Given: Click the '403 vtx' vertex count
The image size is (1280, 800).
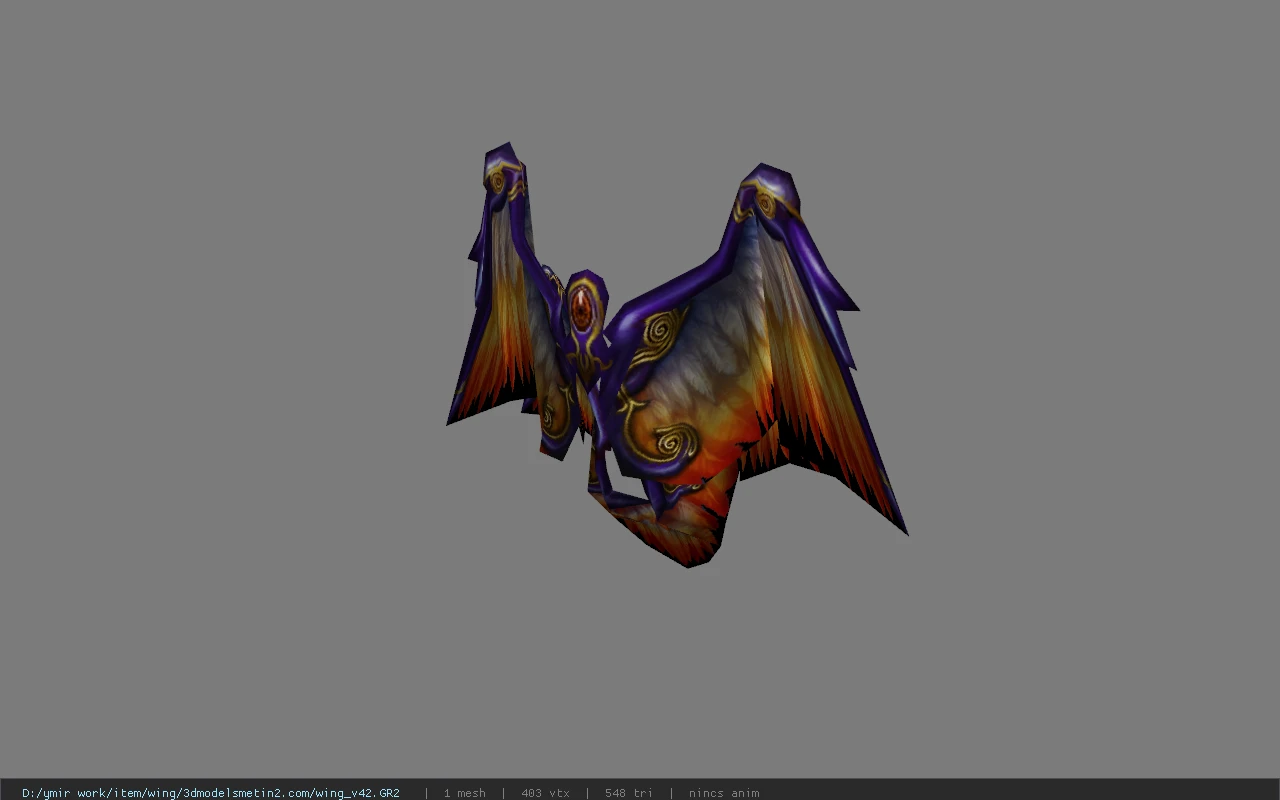Looking at the screenshot, I should click(545, 793).
